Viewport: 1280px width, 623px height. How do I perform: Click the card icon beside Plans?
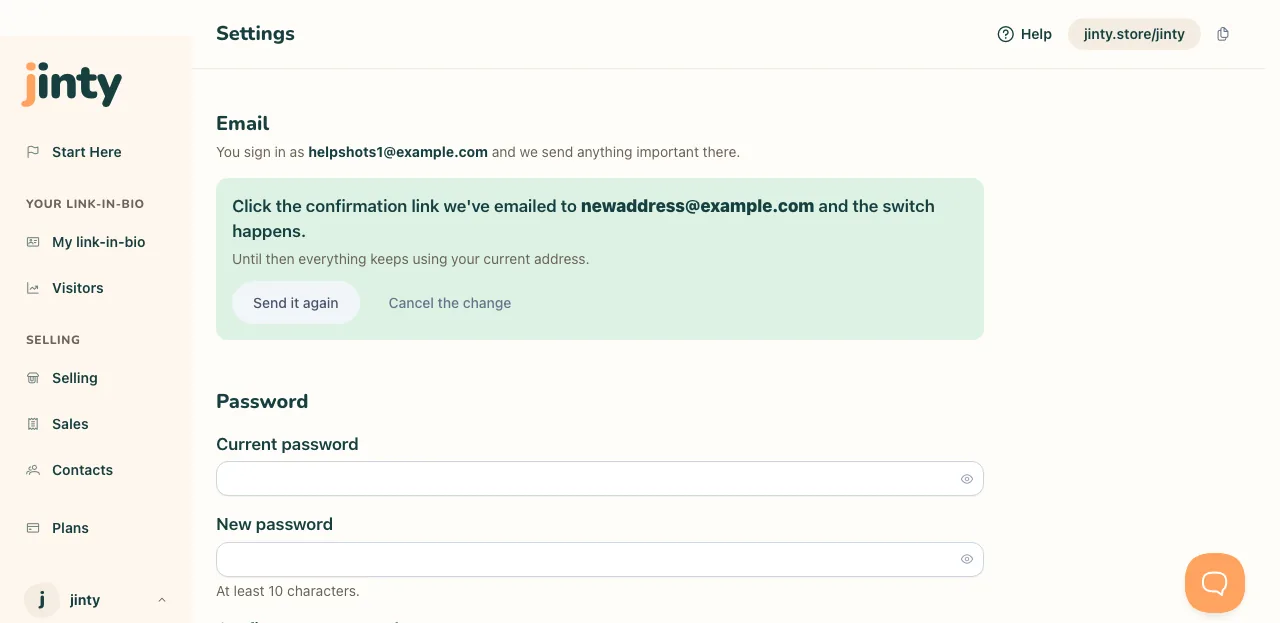33,528
